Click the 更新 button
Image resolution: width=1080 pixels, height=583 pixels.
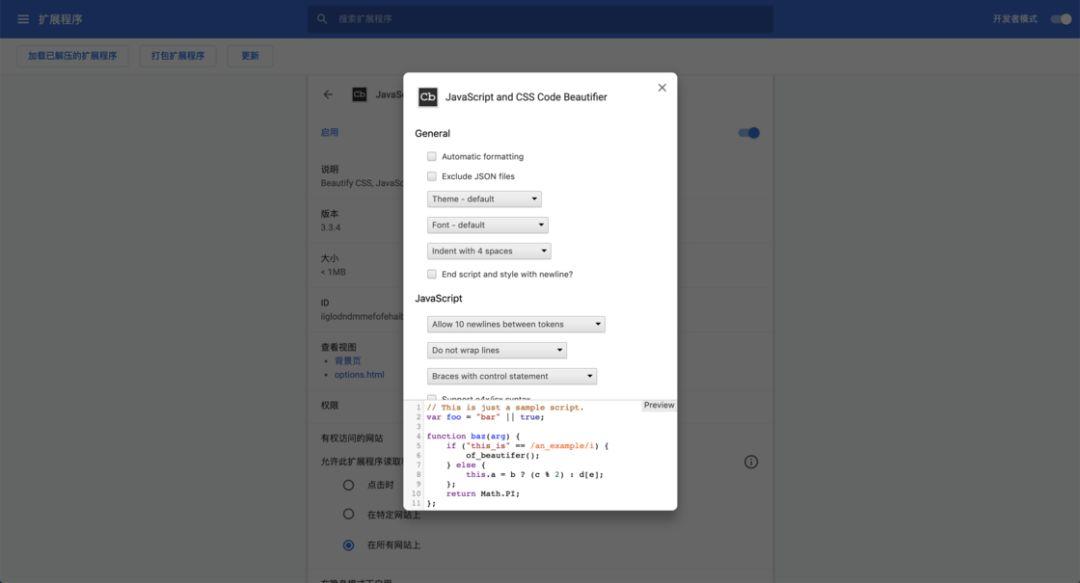click(x=250, y=56)
